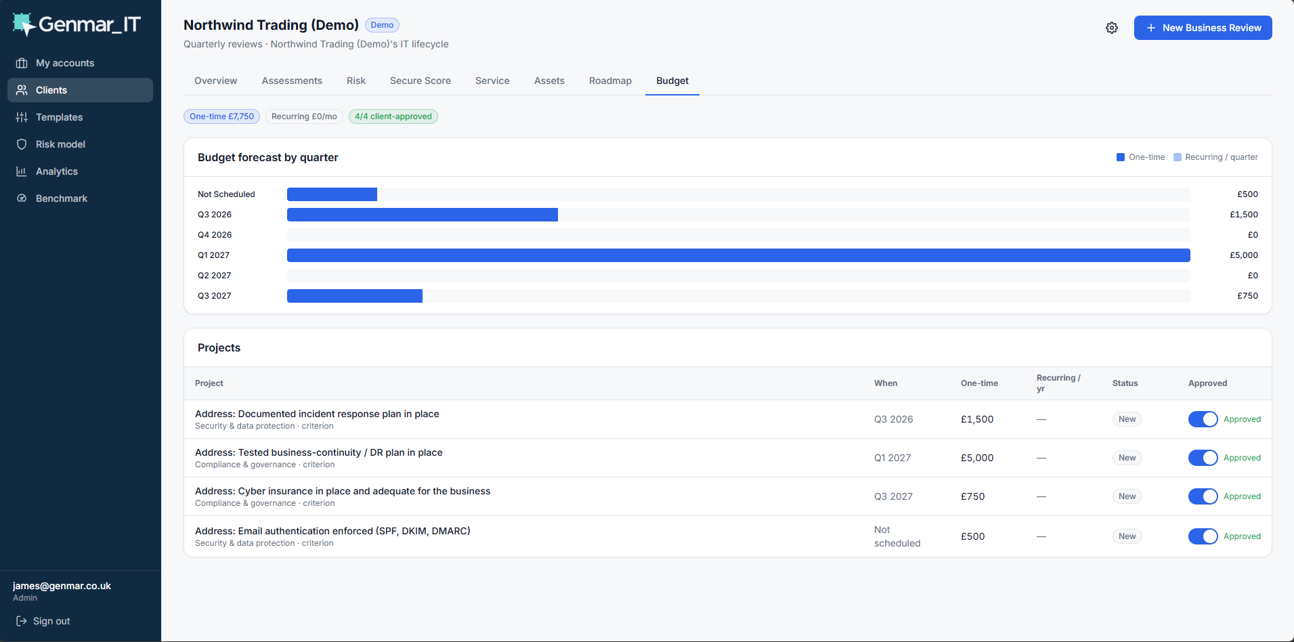Open the Cyber insurance in place project
Screen dimensions: 1294x642
(343, 491)
